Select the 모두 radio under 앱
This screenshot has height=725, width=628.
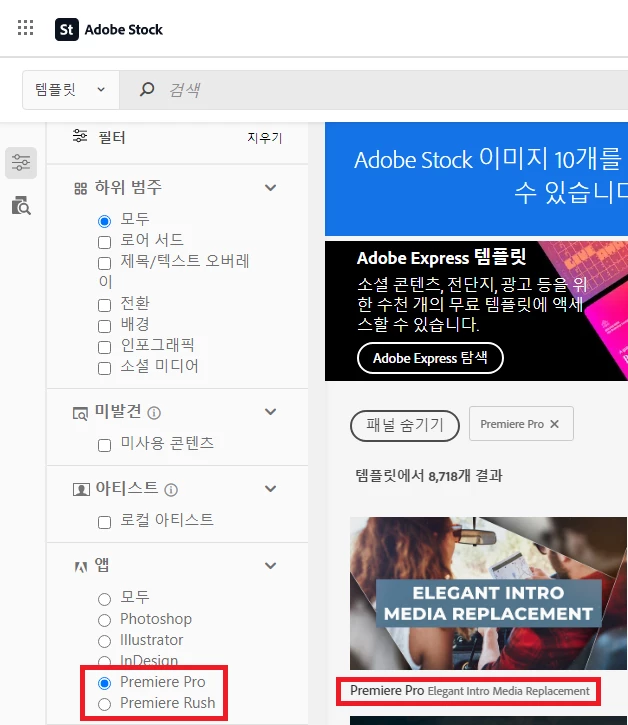pyautogui.click(x=105, y=599)
